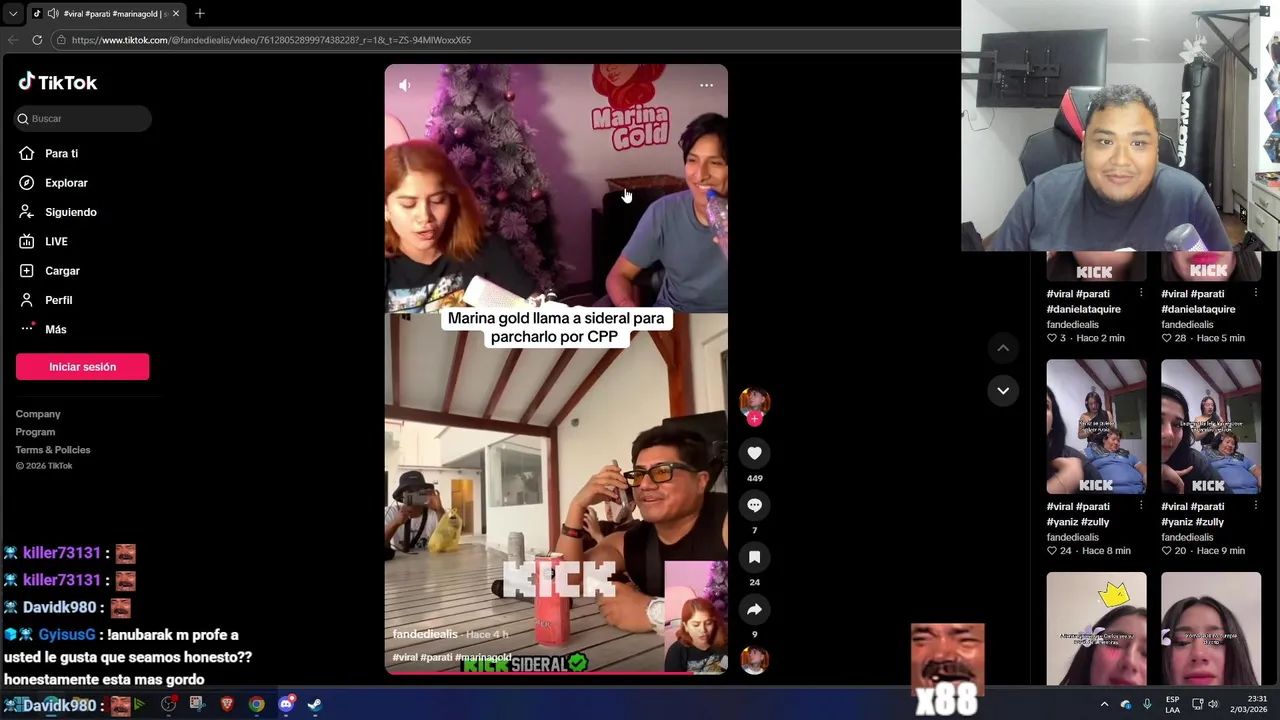This screenshot has width=1280, height=720.
Task: Open the options dots for 'Hace 8 min' video
Action: pos(1141,506)
